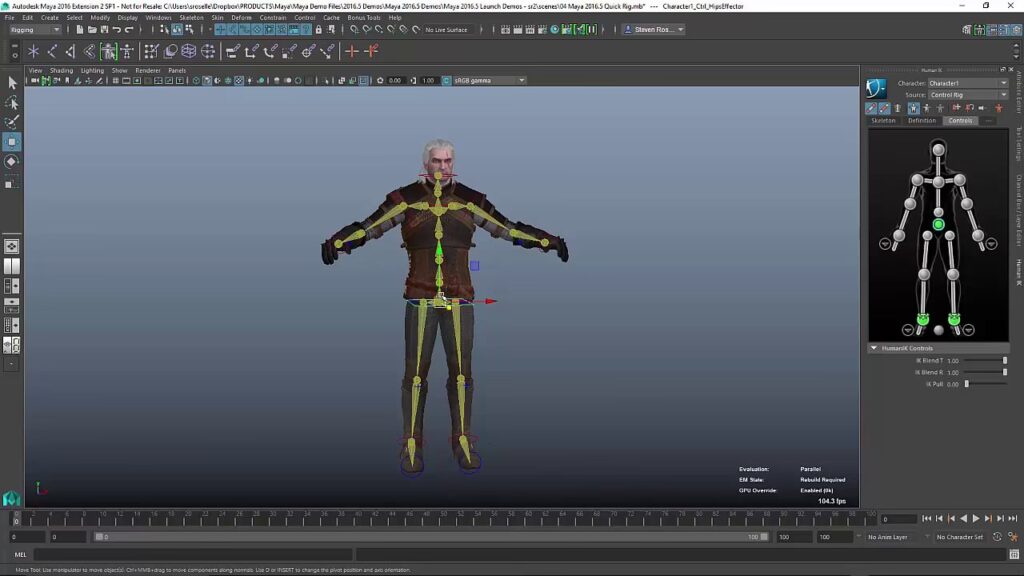Toggle the sRGB gamma color management button
1024x576 pixels.
pos(447,80)
